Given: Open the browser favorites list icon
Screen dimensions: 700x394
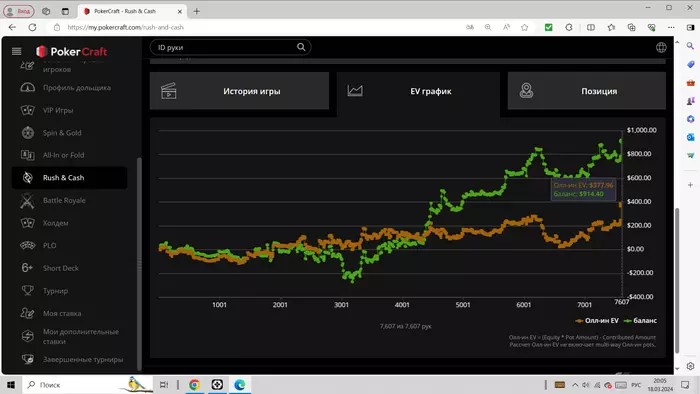Looking at the screenshot, I should pyautogui.click(x=611, y=27).
